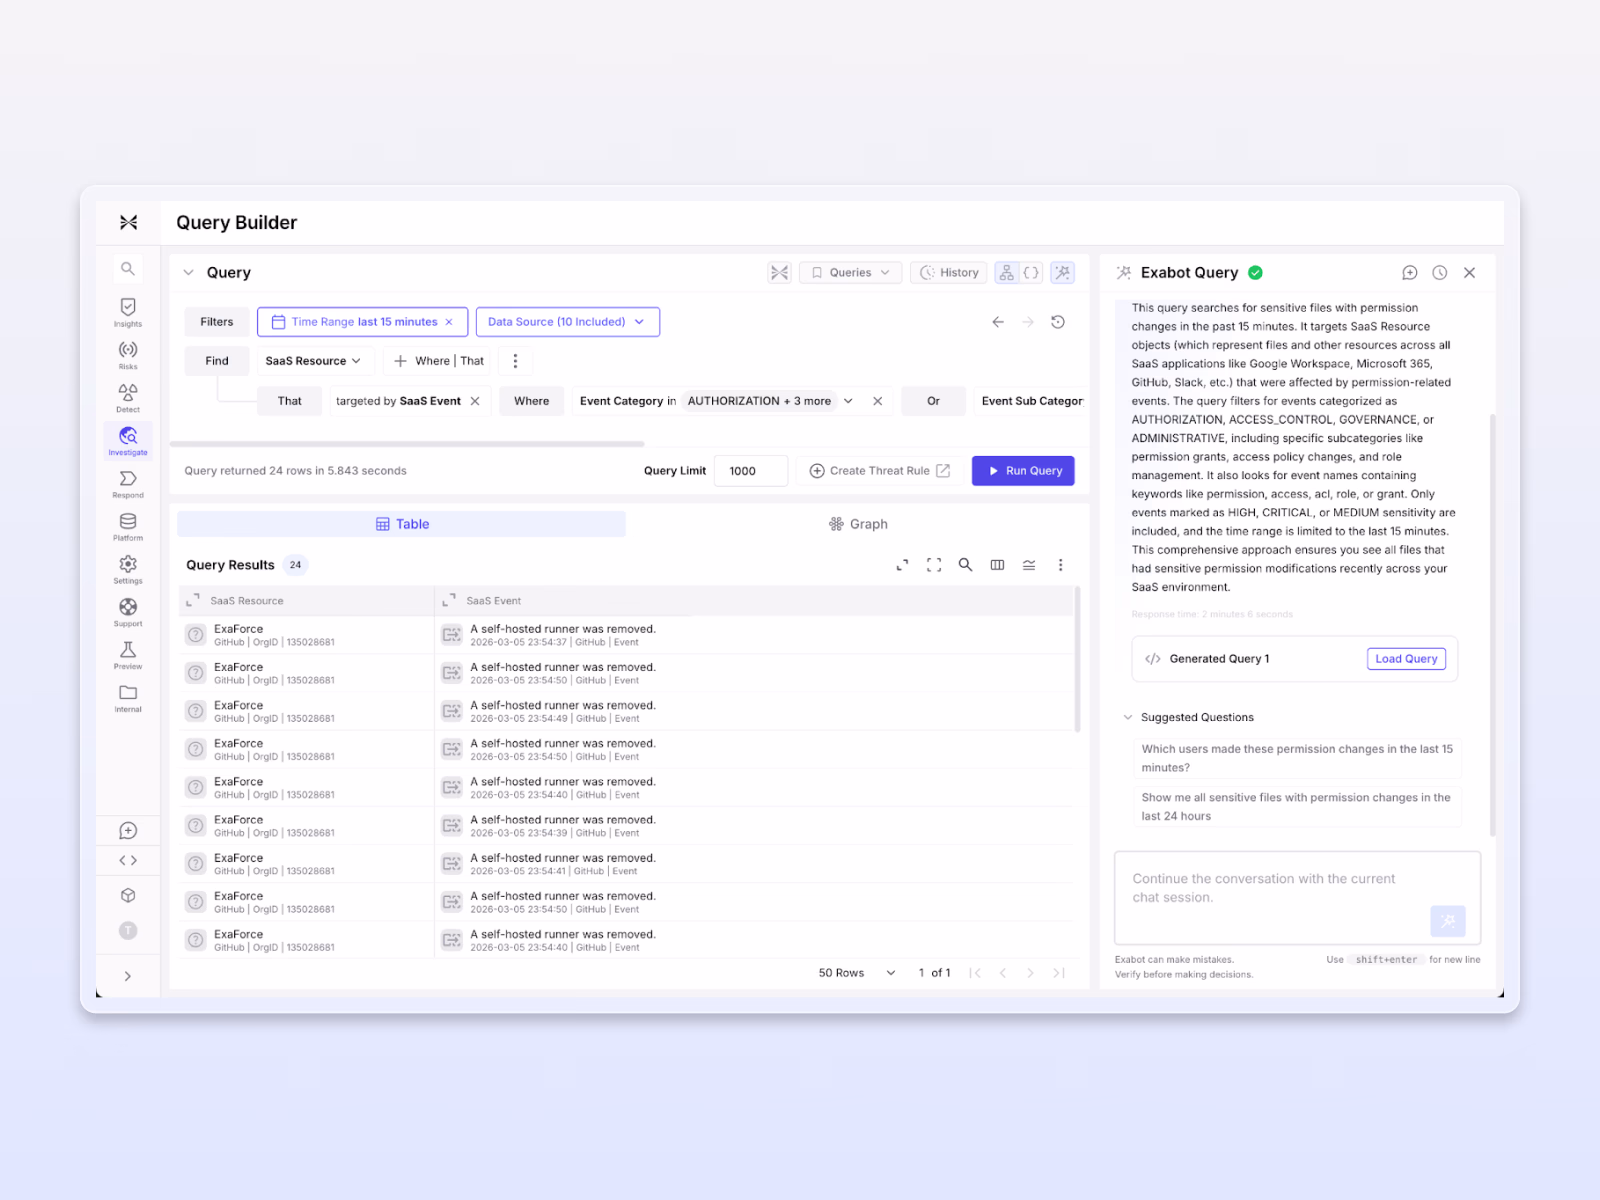Navigate to the Detect section
The height and width of the screenshot is (1200, 1600).
(127, 396)
